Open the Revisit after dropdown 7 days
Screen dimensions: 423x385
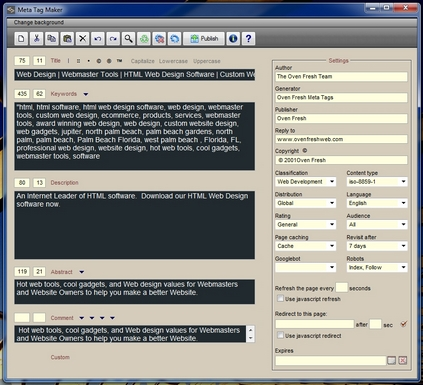click(377, 246)
